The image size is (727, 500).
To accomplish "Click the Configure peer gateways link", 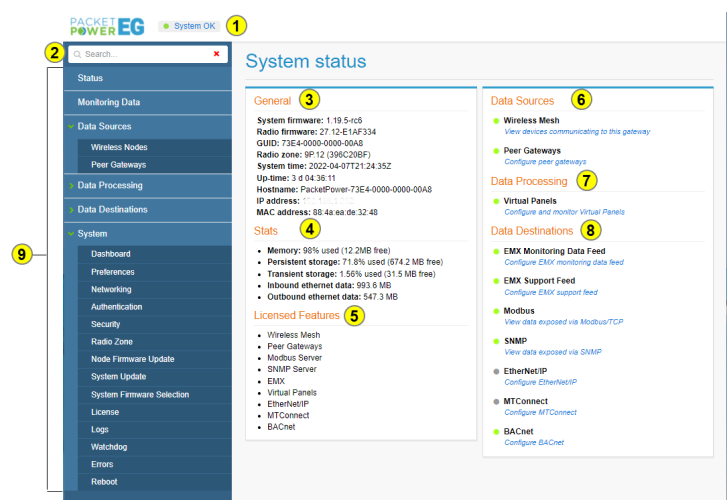I will pyautogui.click(x=545, y=162).
